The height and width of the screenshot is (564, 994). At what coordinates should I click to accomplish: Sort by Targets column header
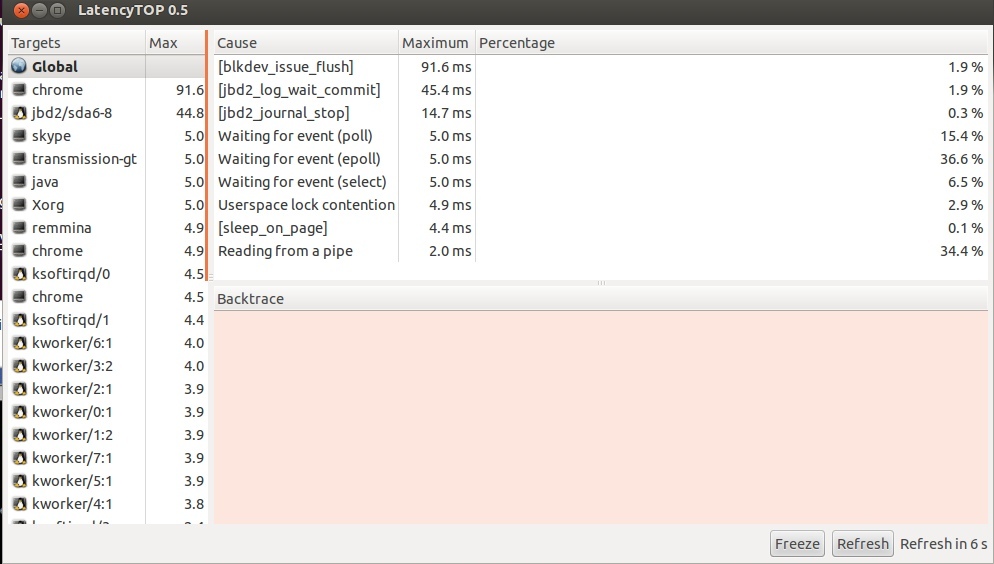pos(77,42)
